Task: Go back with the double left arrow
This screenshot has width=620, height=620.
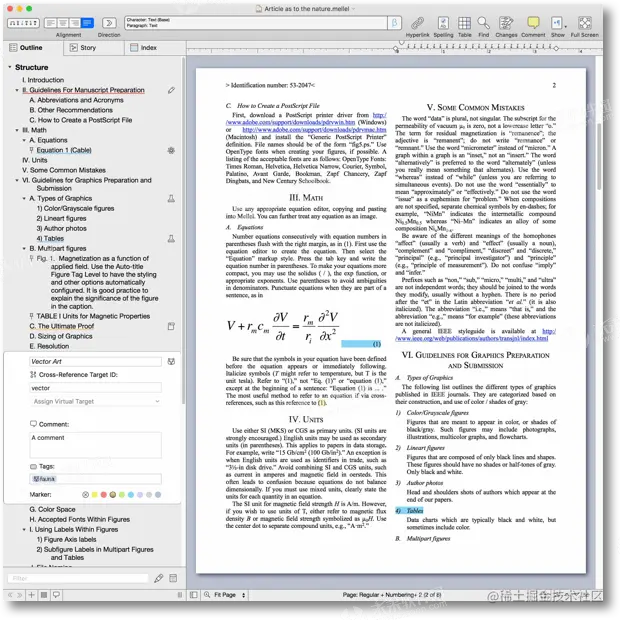Action: tap(10, 595)
